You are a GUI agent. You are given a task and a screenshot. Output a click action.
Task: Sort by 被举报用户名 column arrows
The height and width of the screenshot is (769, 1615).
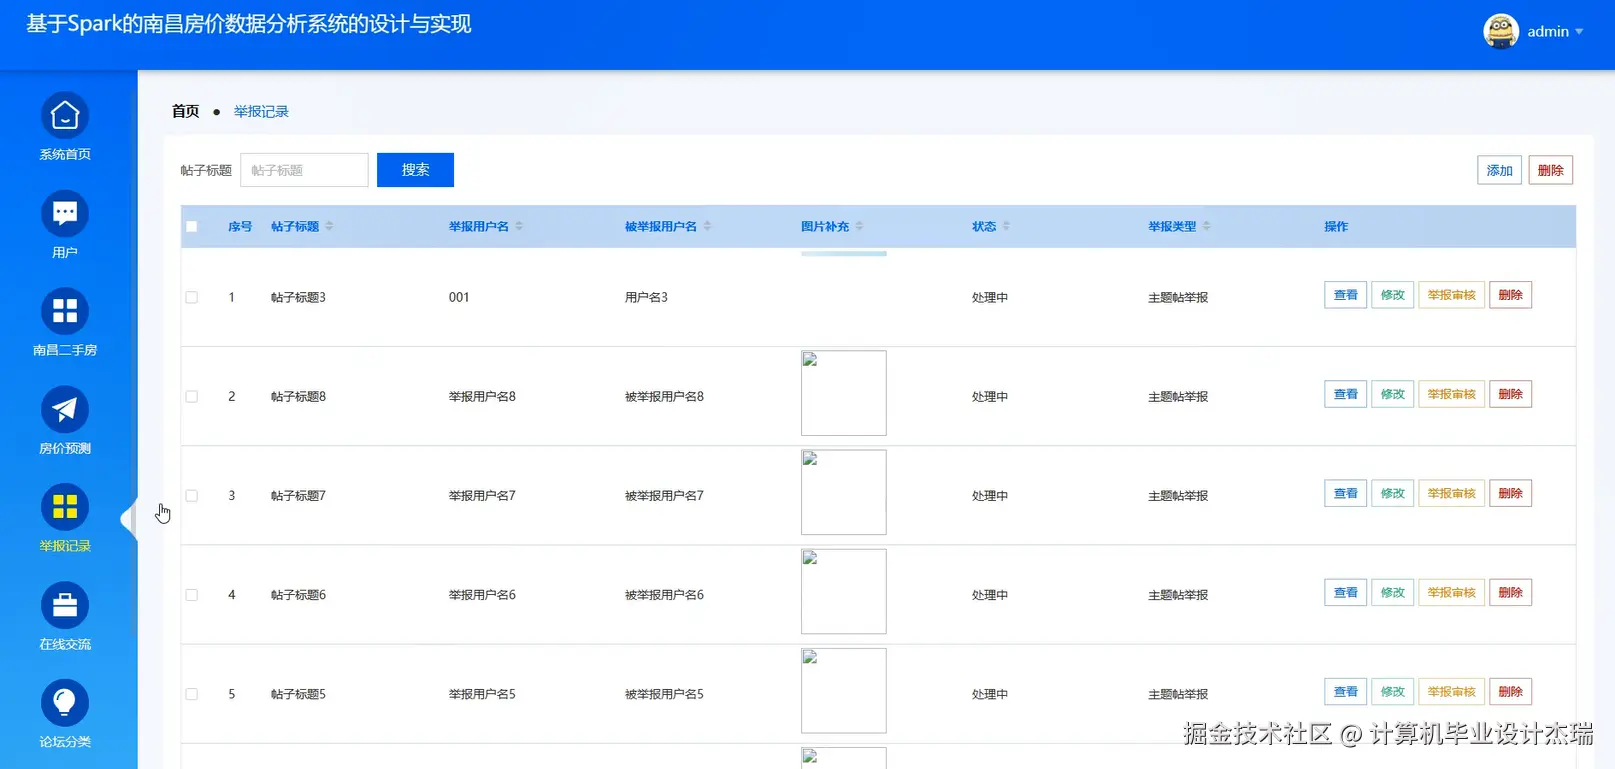point(707,227)
